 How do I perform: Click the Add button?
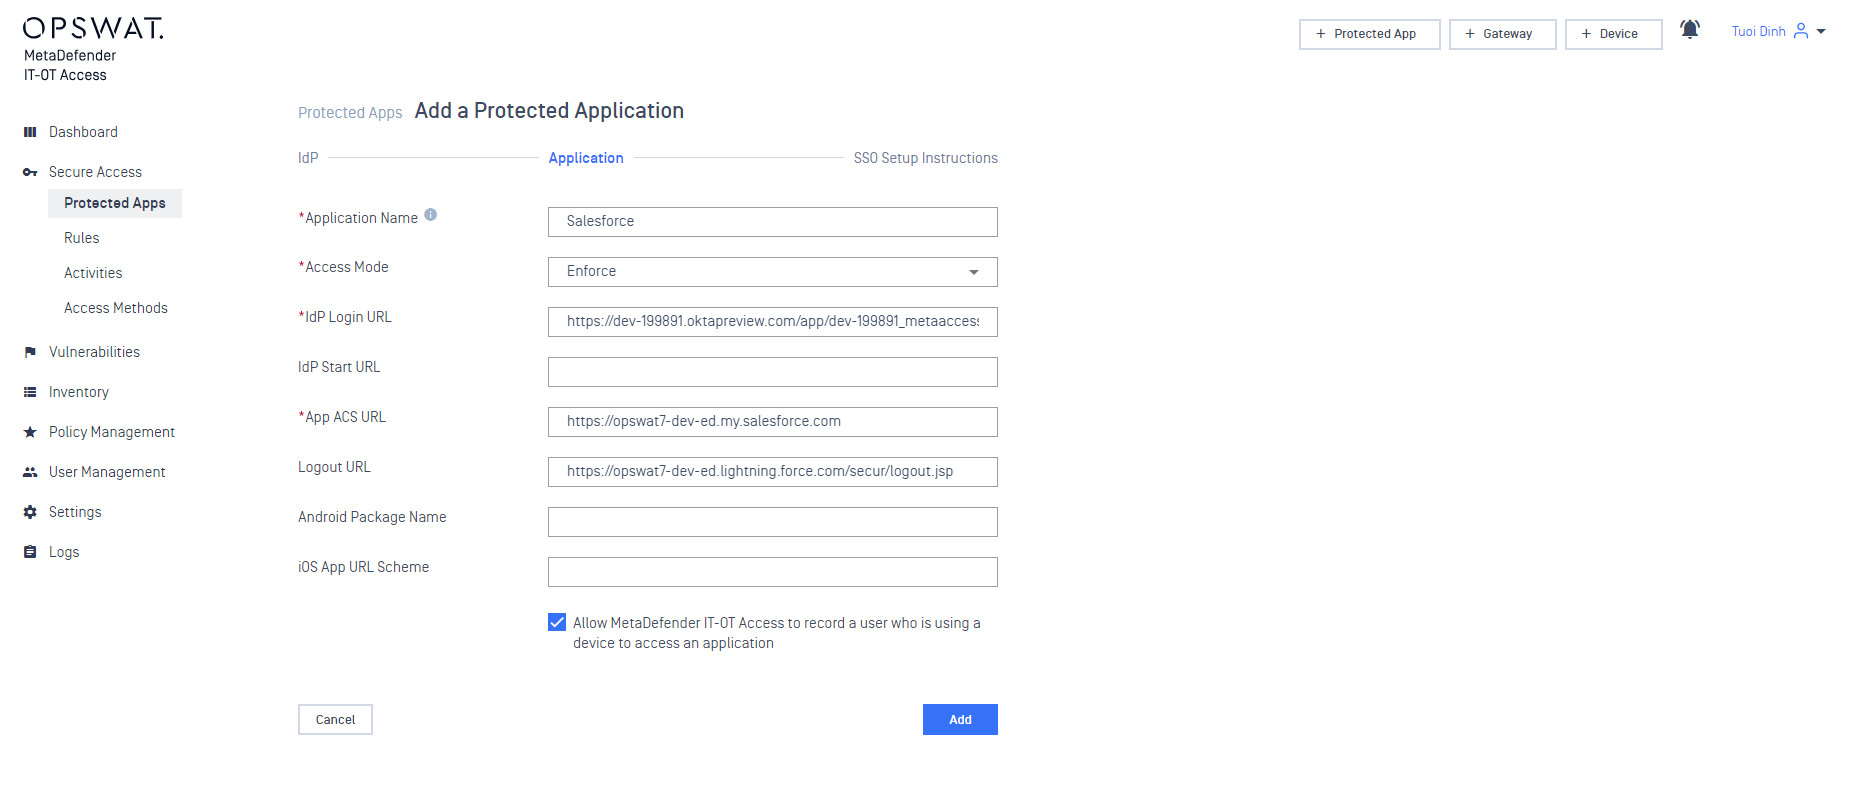coord(960,720)
